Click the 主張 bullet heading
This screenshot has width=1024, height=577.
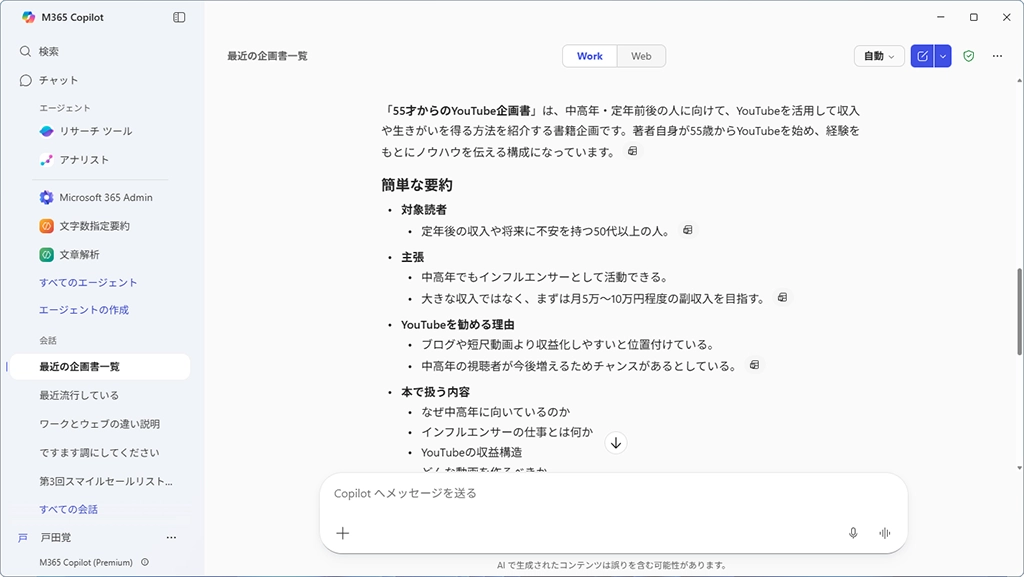tap(412, 257)
